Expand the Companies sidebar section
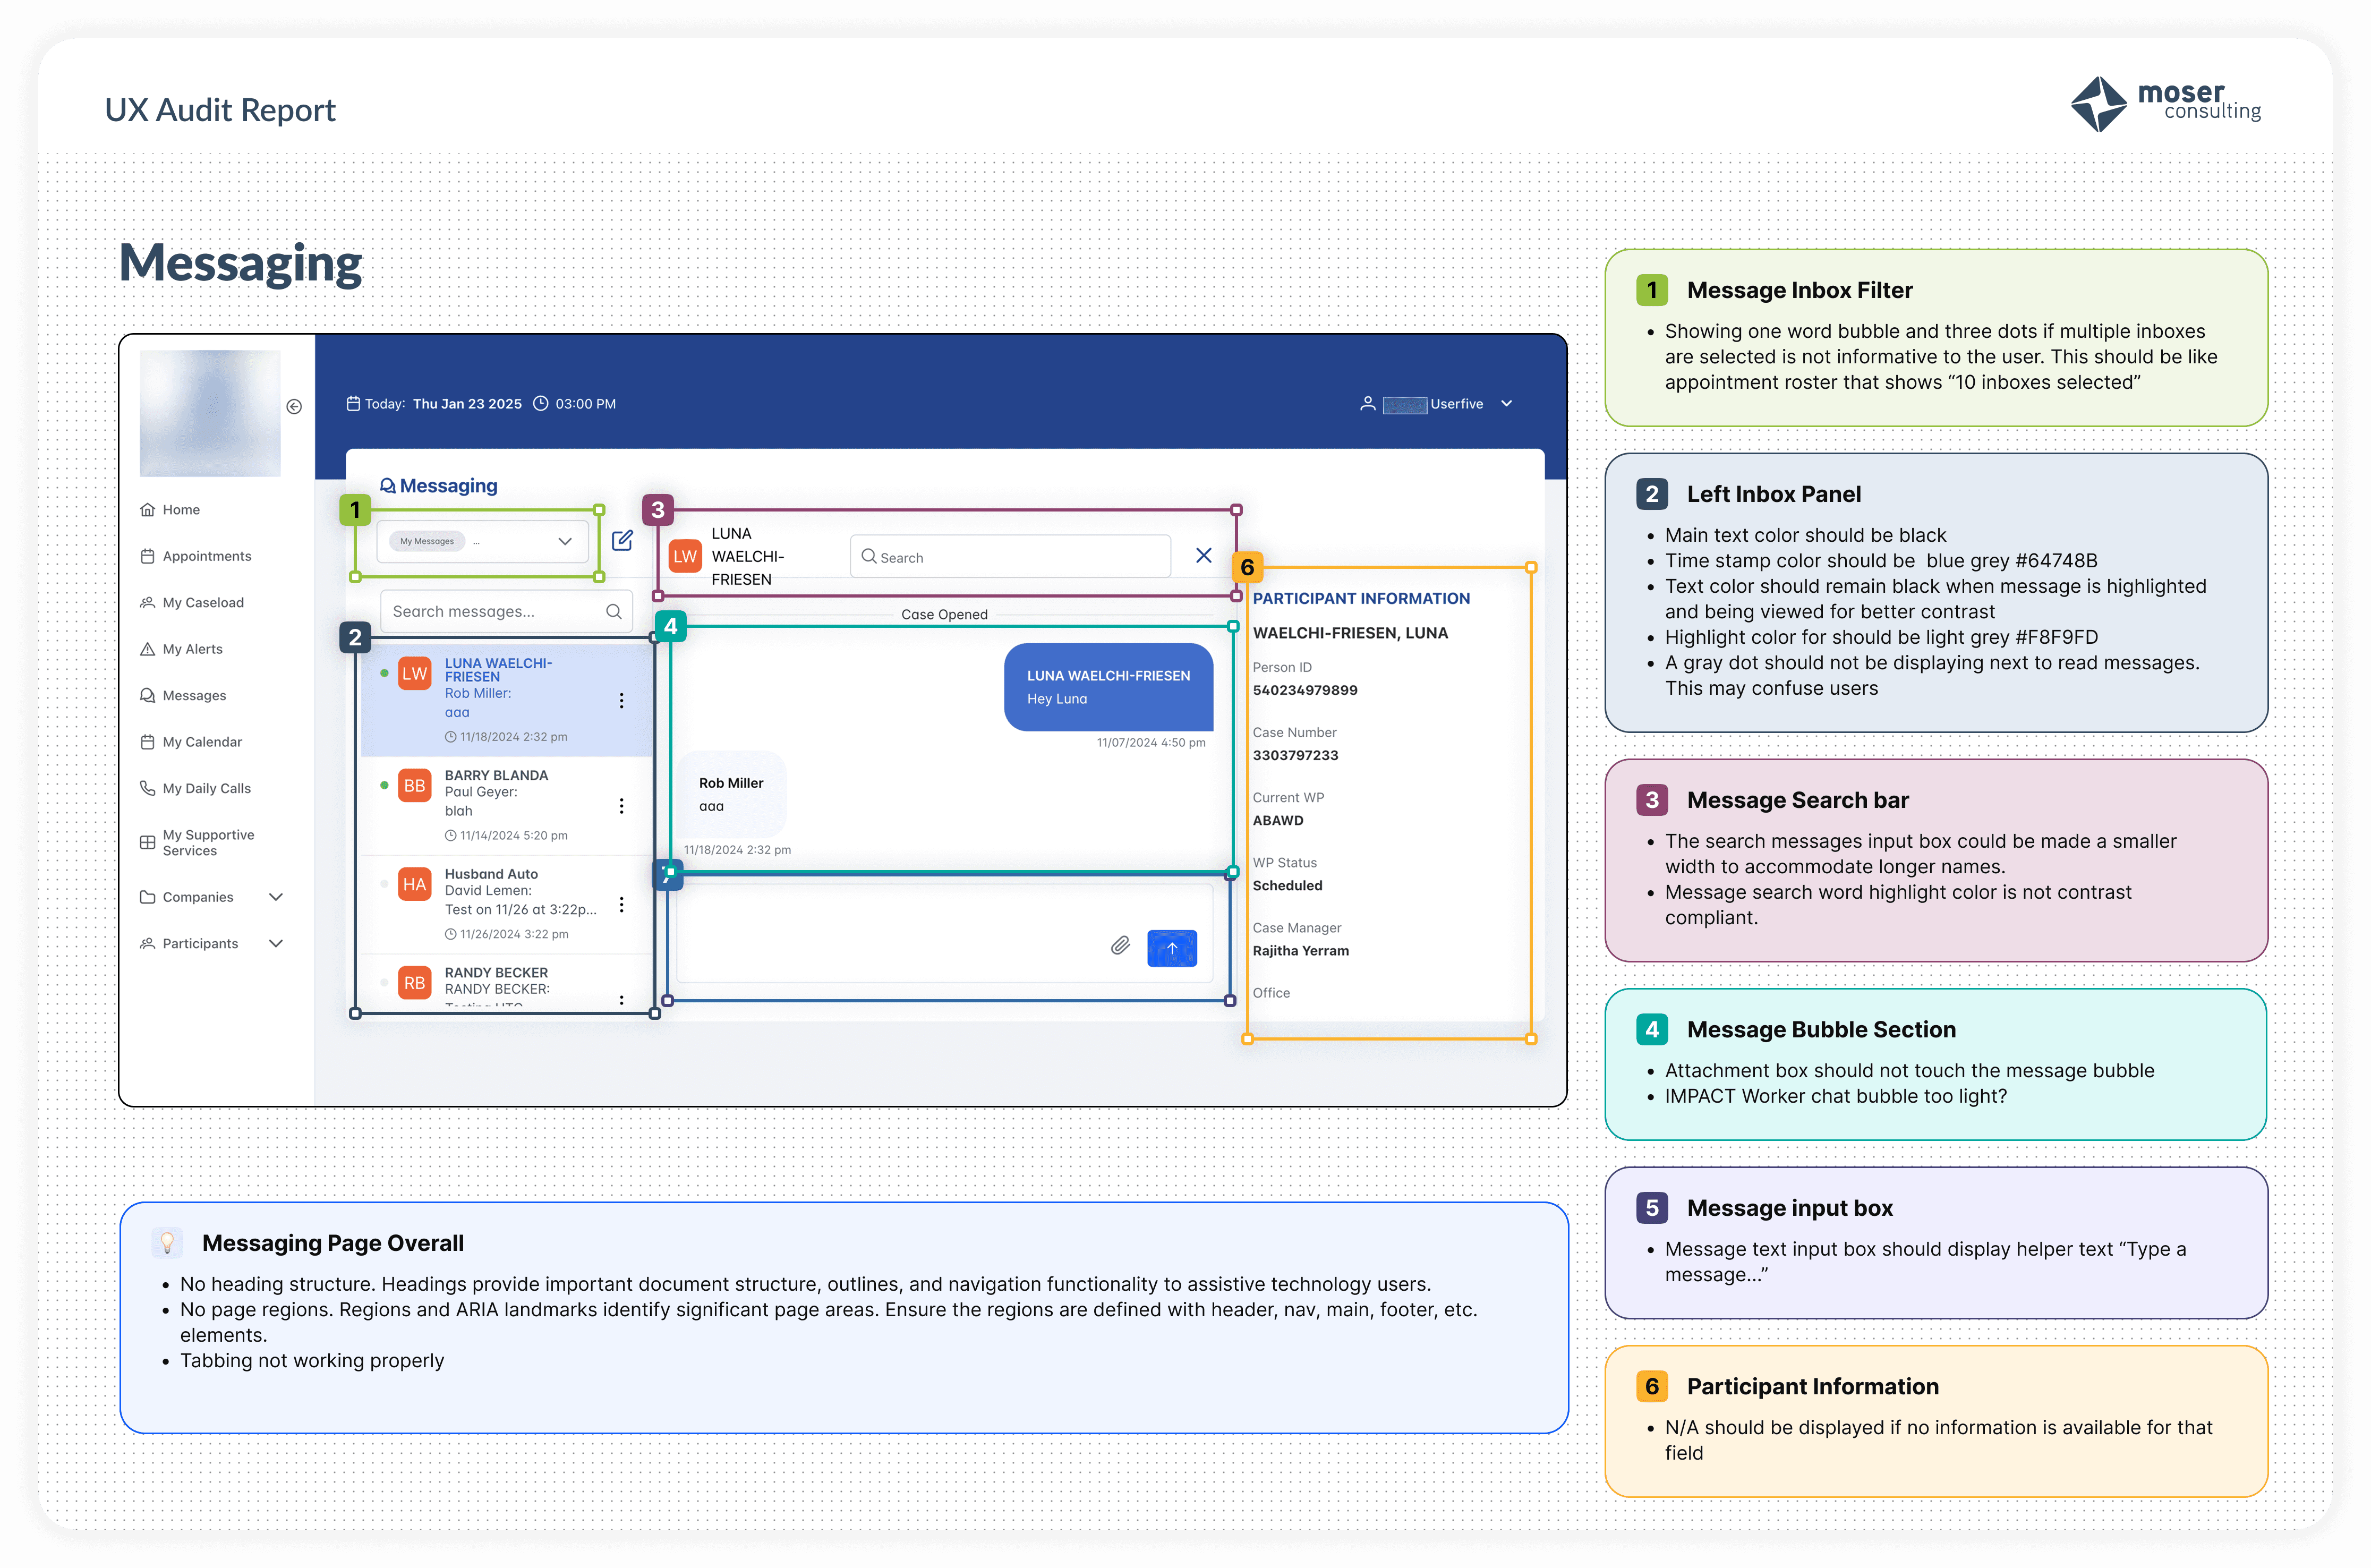The image size is (2371, 1568). (276, 897)
